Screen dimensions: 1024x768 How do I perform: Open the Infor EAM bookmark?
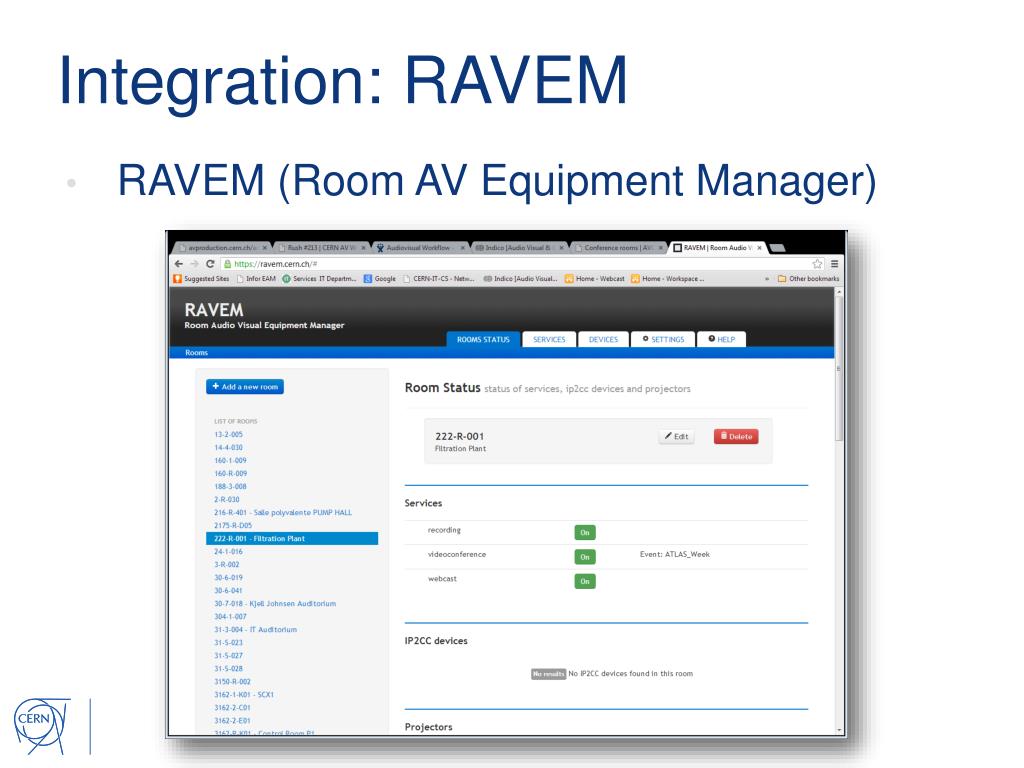click(x=256, y=279)
